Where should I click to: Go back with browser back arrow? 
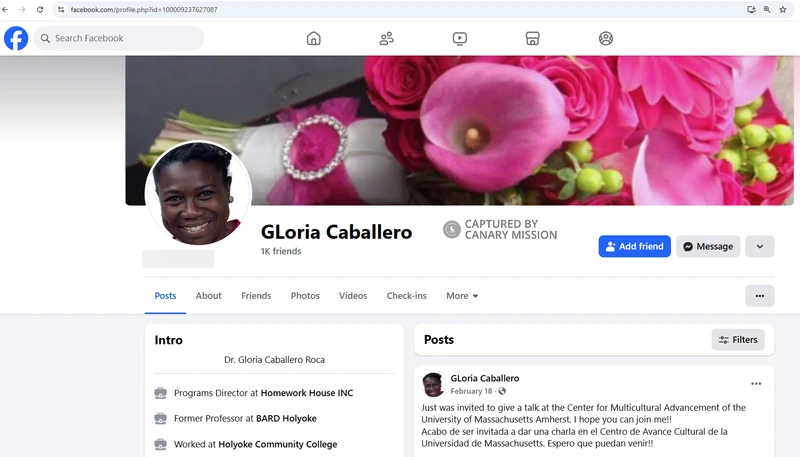[5, 10]
